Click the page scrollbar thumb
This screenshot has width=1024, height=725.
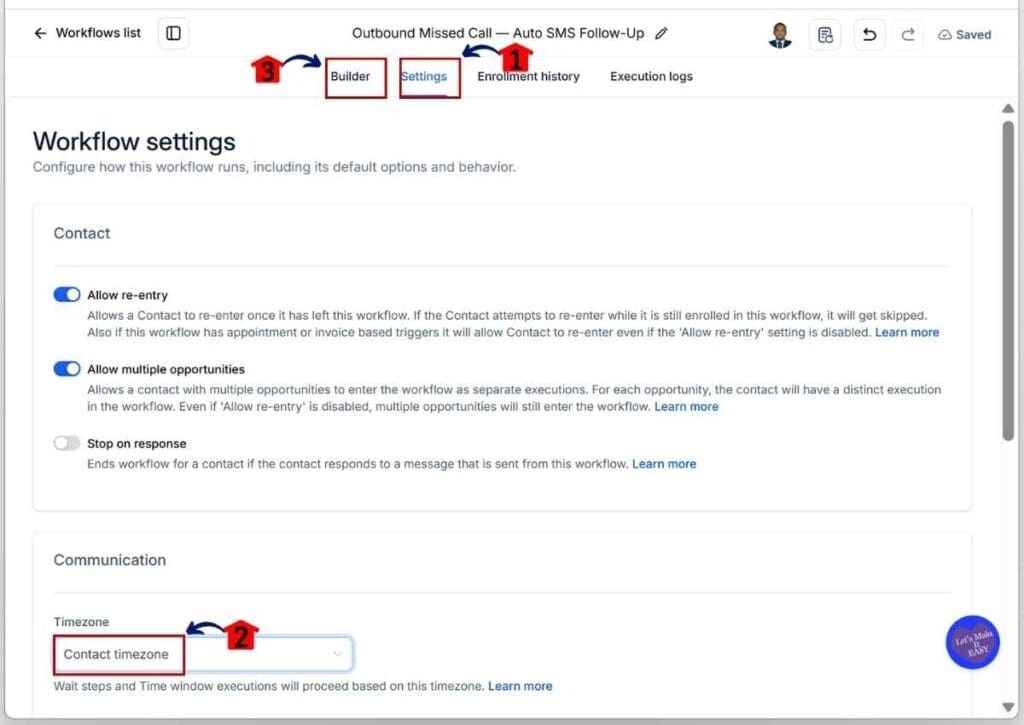coord(1008,281)
